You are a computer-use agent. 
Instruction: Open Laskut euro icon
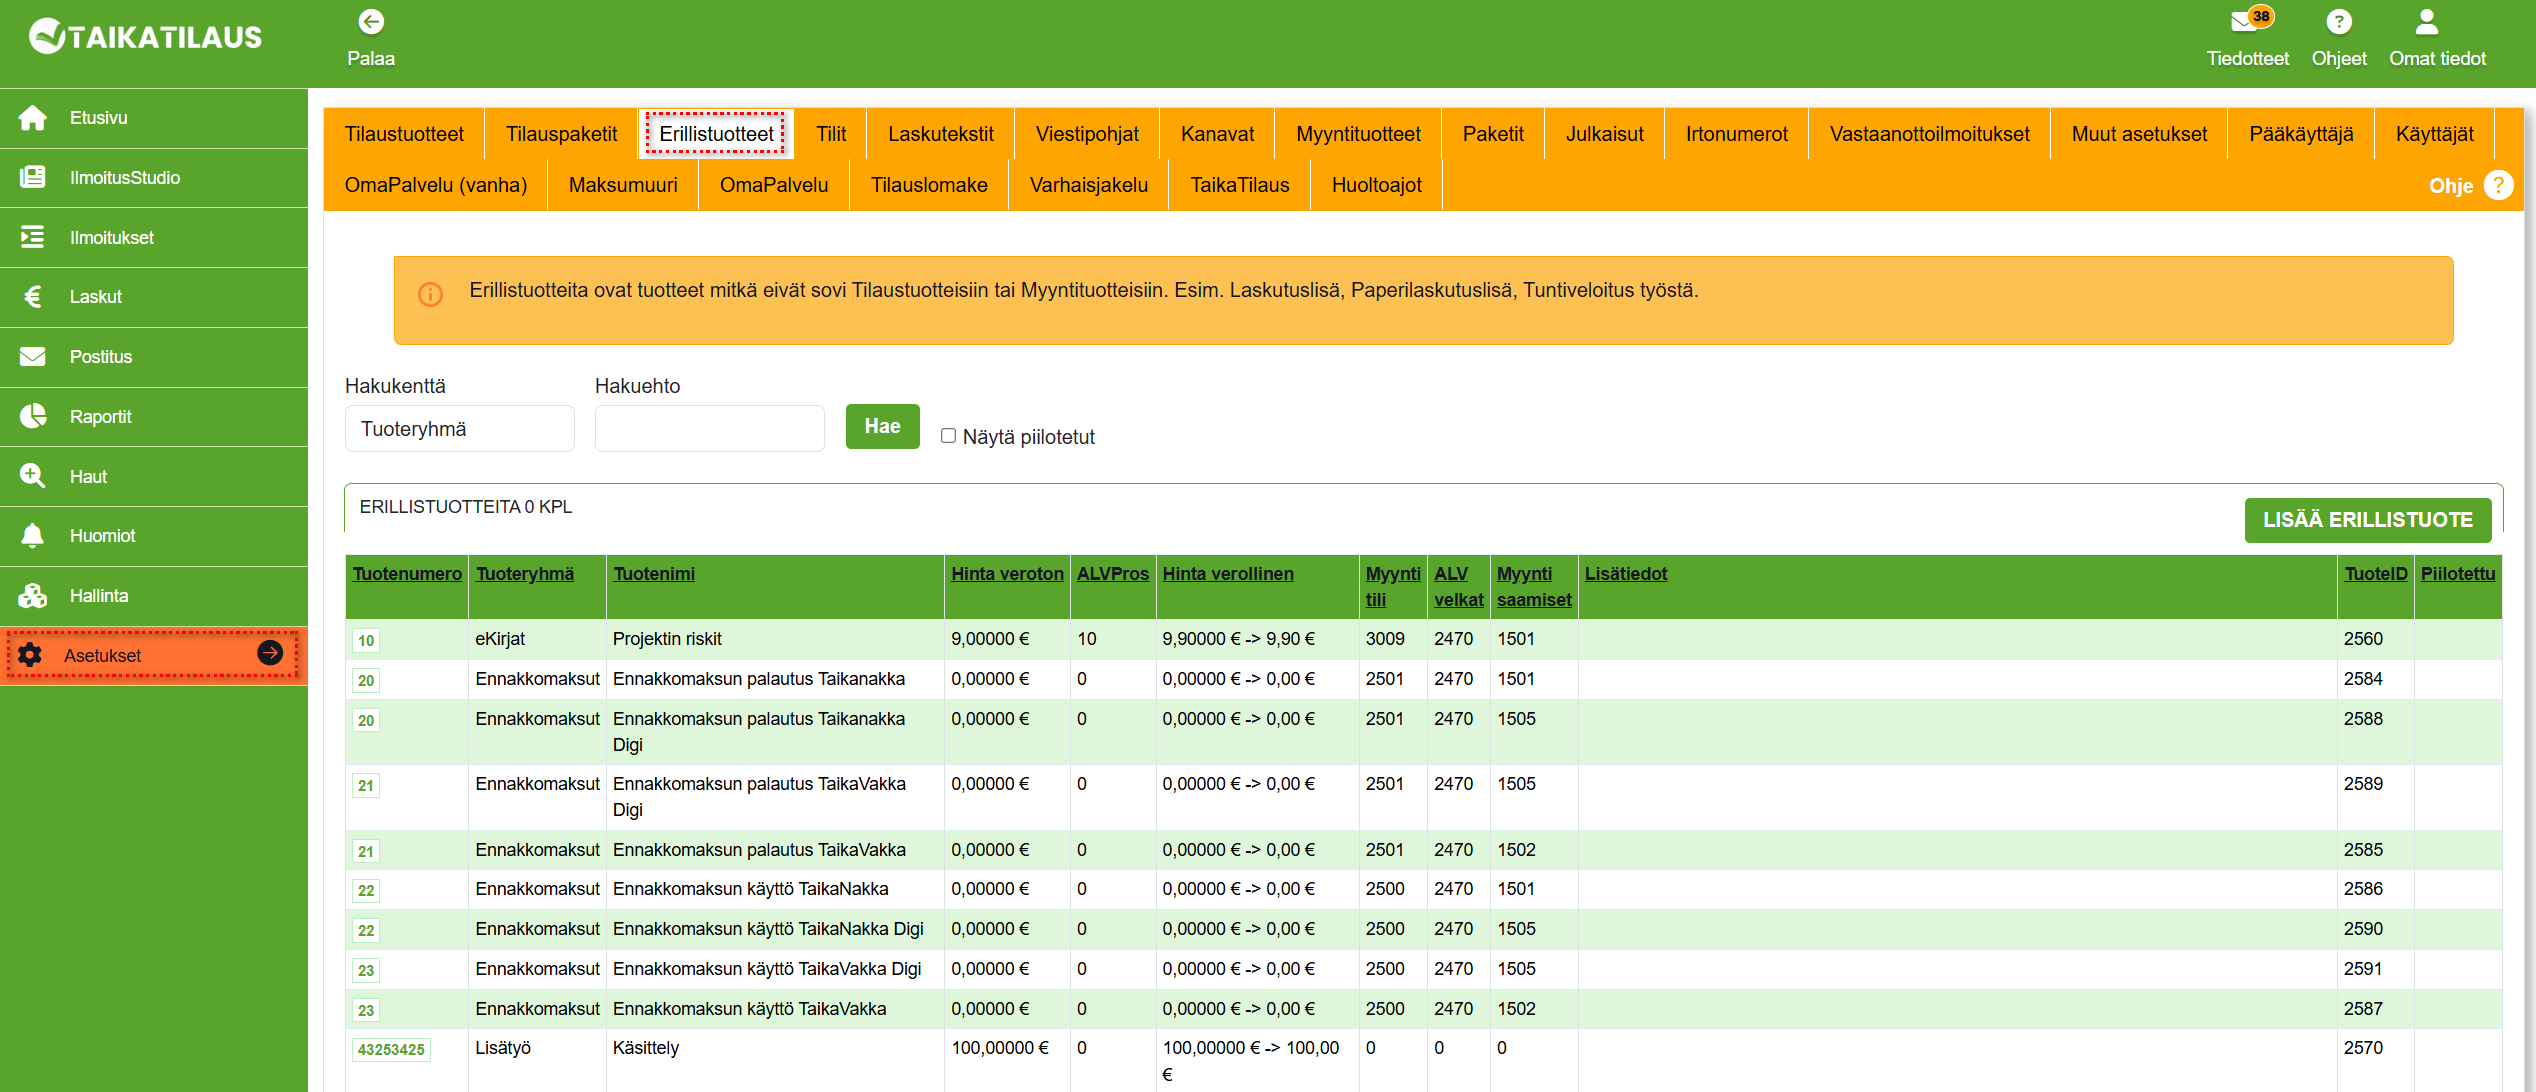click(x=33, y=296)
